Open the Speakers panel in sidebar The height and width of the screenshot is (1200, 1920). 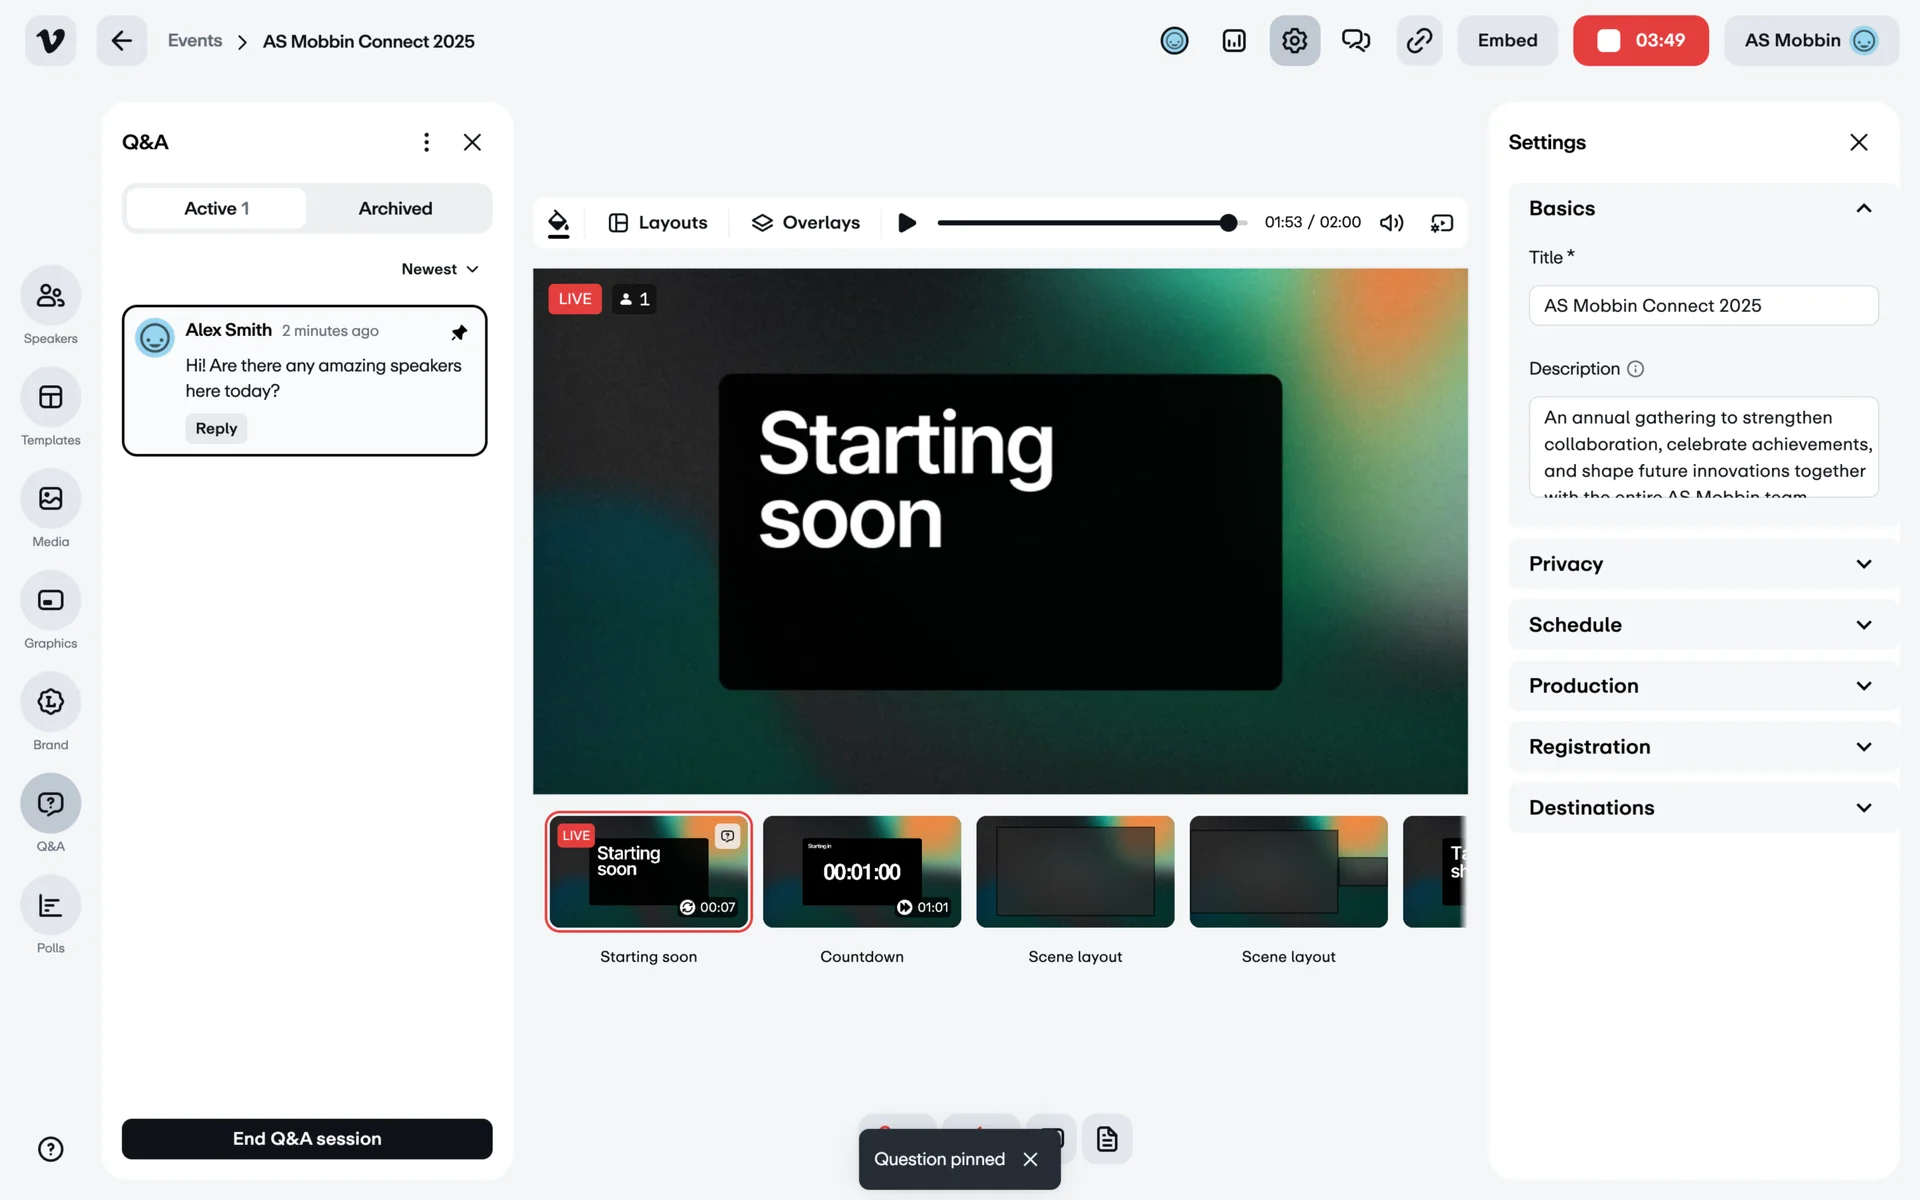coord(50,296)
